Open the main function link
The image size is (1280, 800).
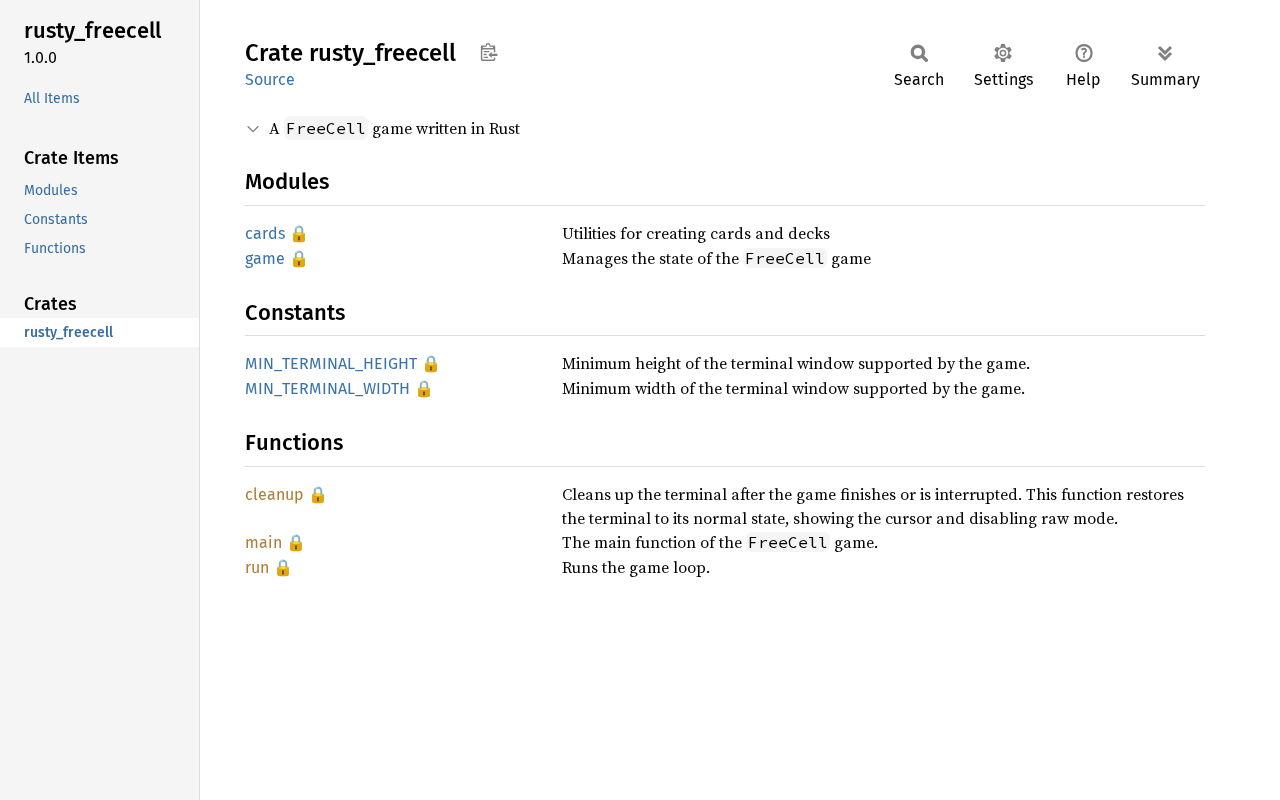tap(263, 543)
